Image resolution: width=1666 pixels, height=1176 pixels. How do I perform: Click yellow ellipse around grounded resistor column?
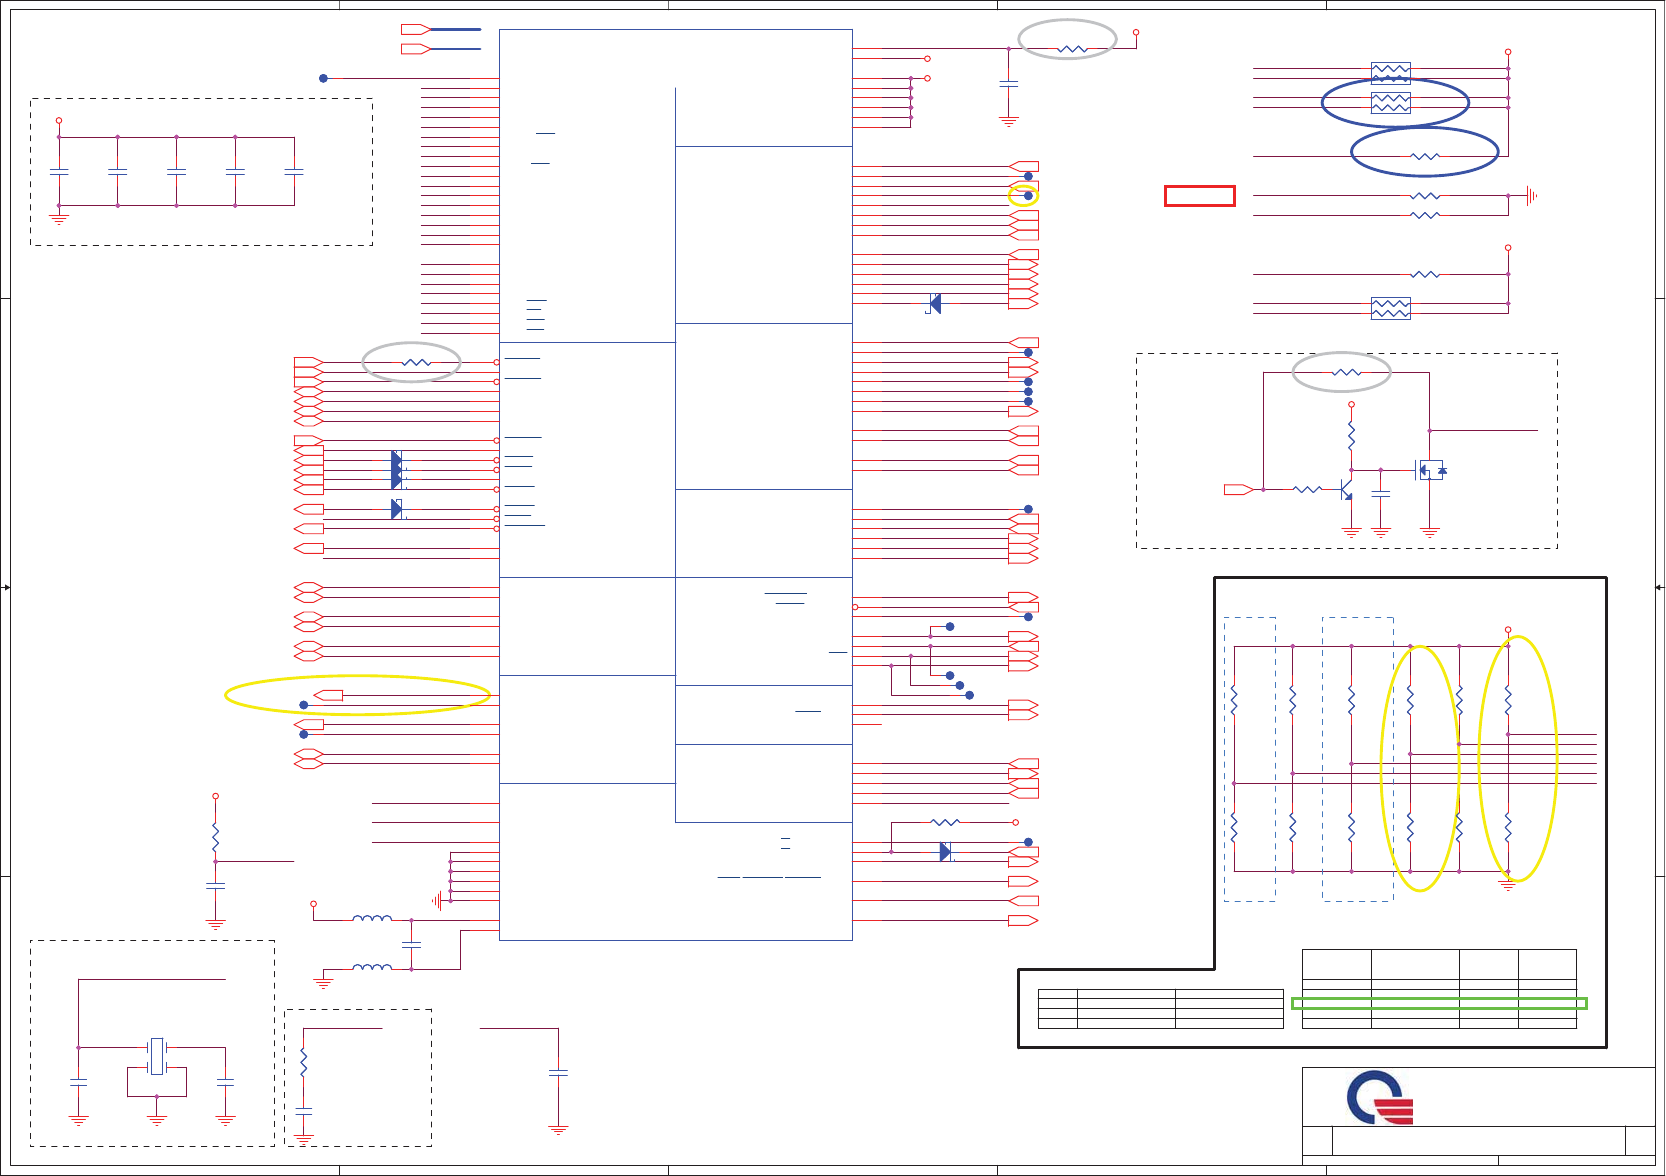(x=1517, y=759)
